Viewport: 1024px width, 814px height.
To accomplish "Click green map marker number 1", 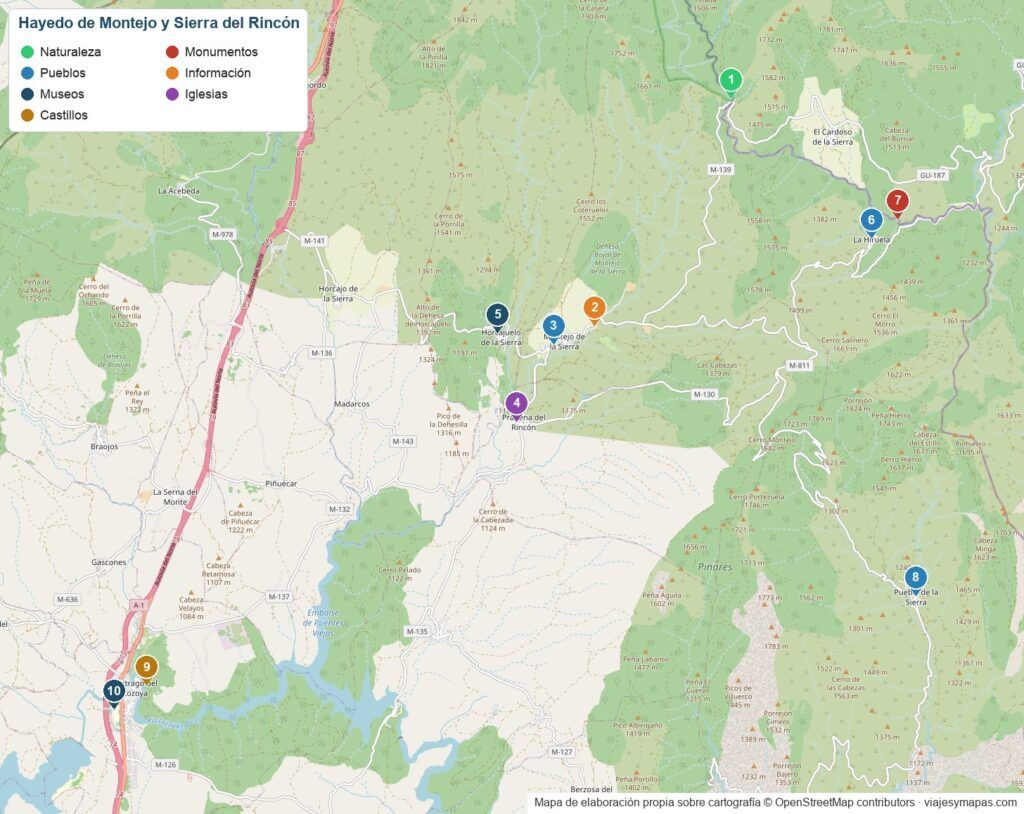I will click(x=731, y=82).
